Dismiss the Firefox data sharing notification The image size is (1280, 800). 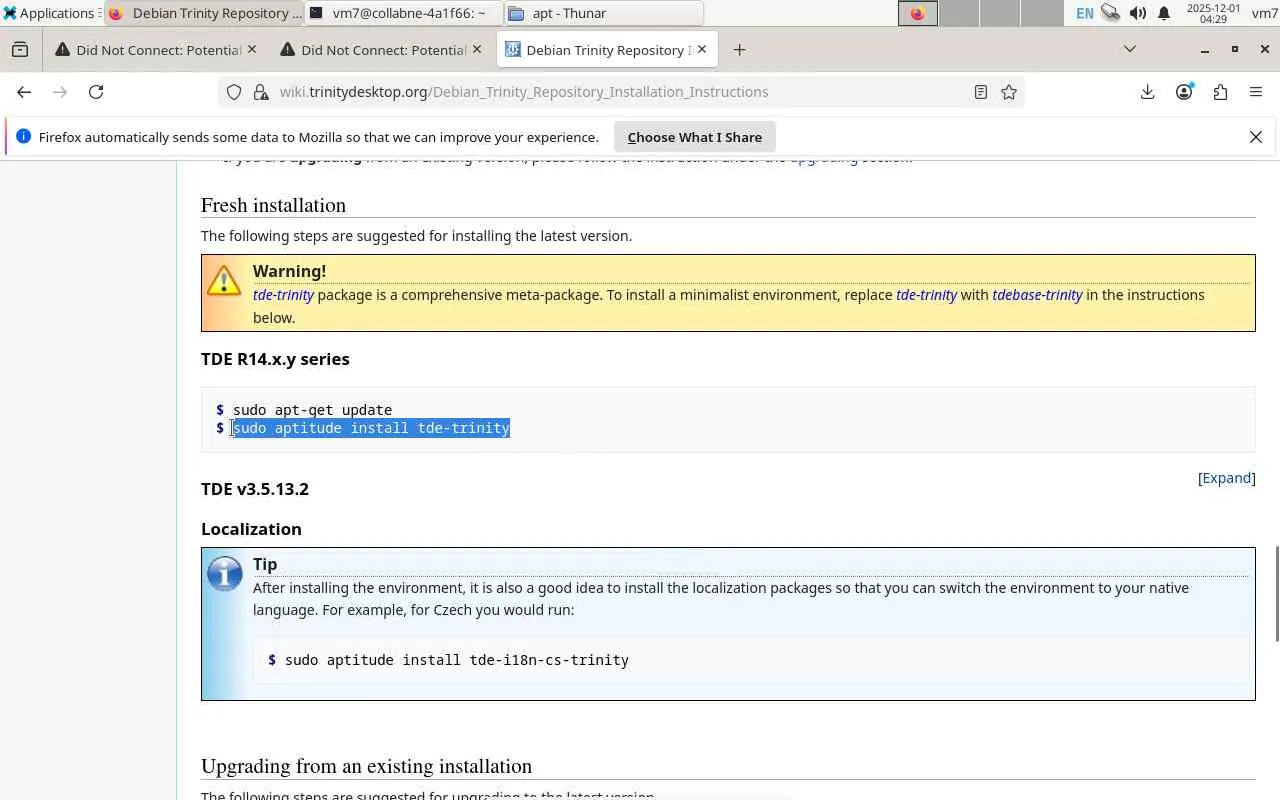pyautogui.click(x=1256, y=137)
